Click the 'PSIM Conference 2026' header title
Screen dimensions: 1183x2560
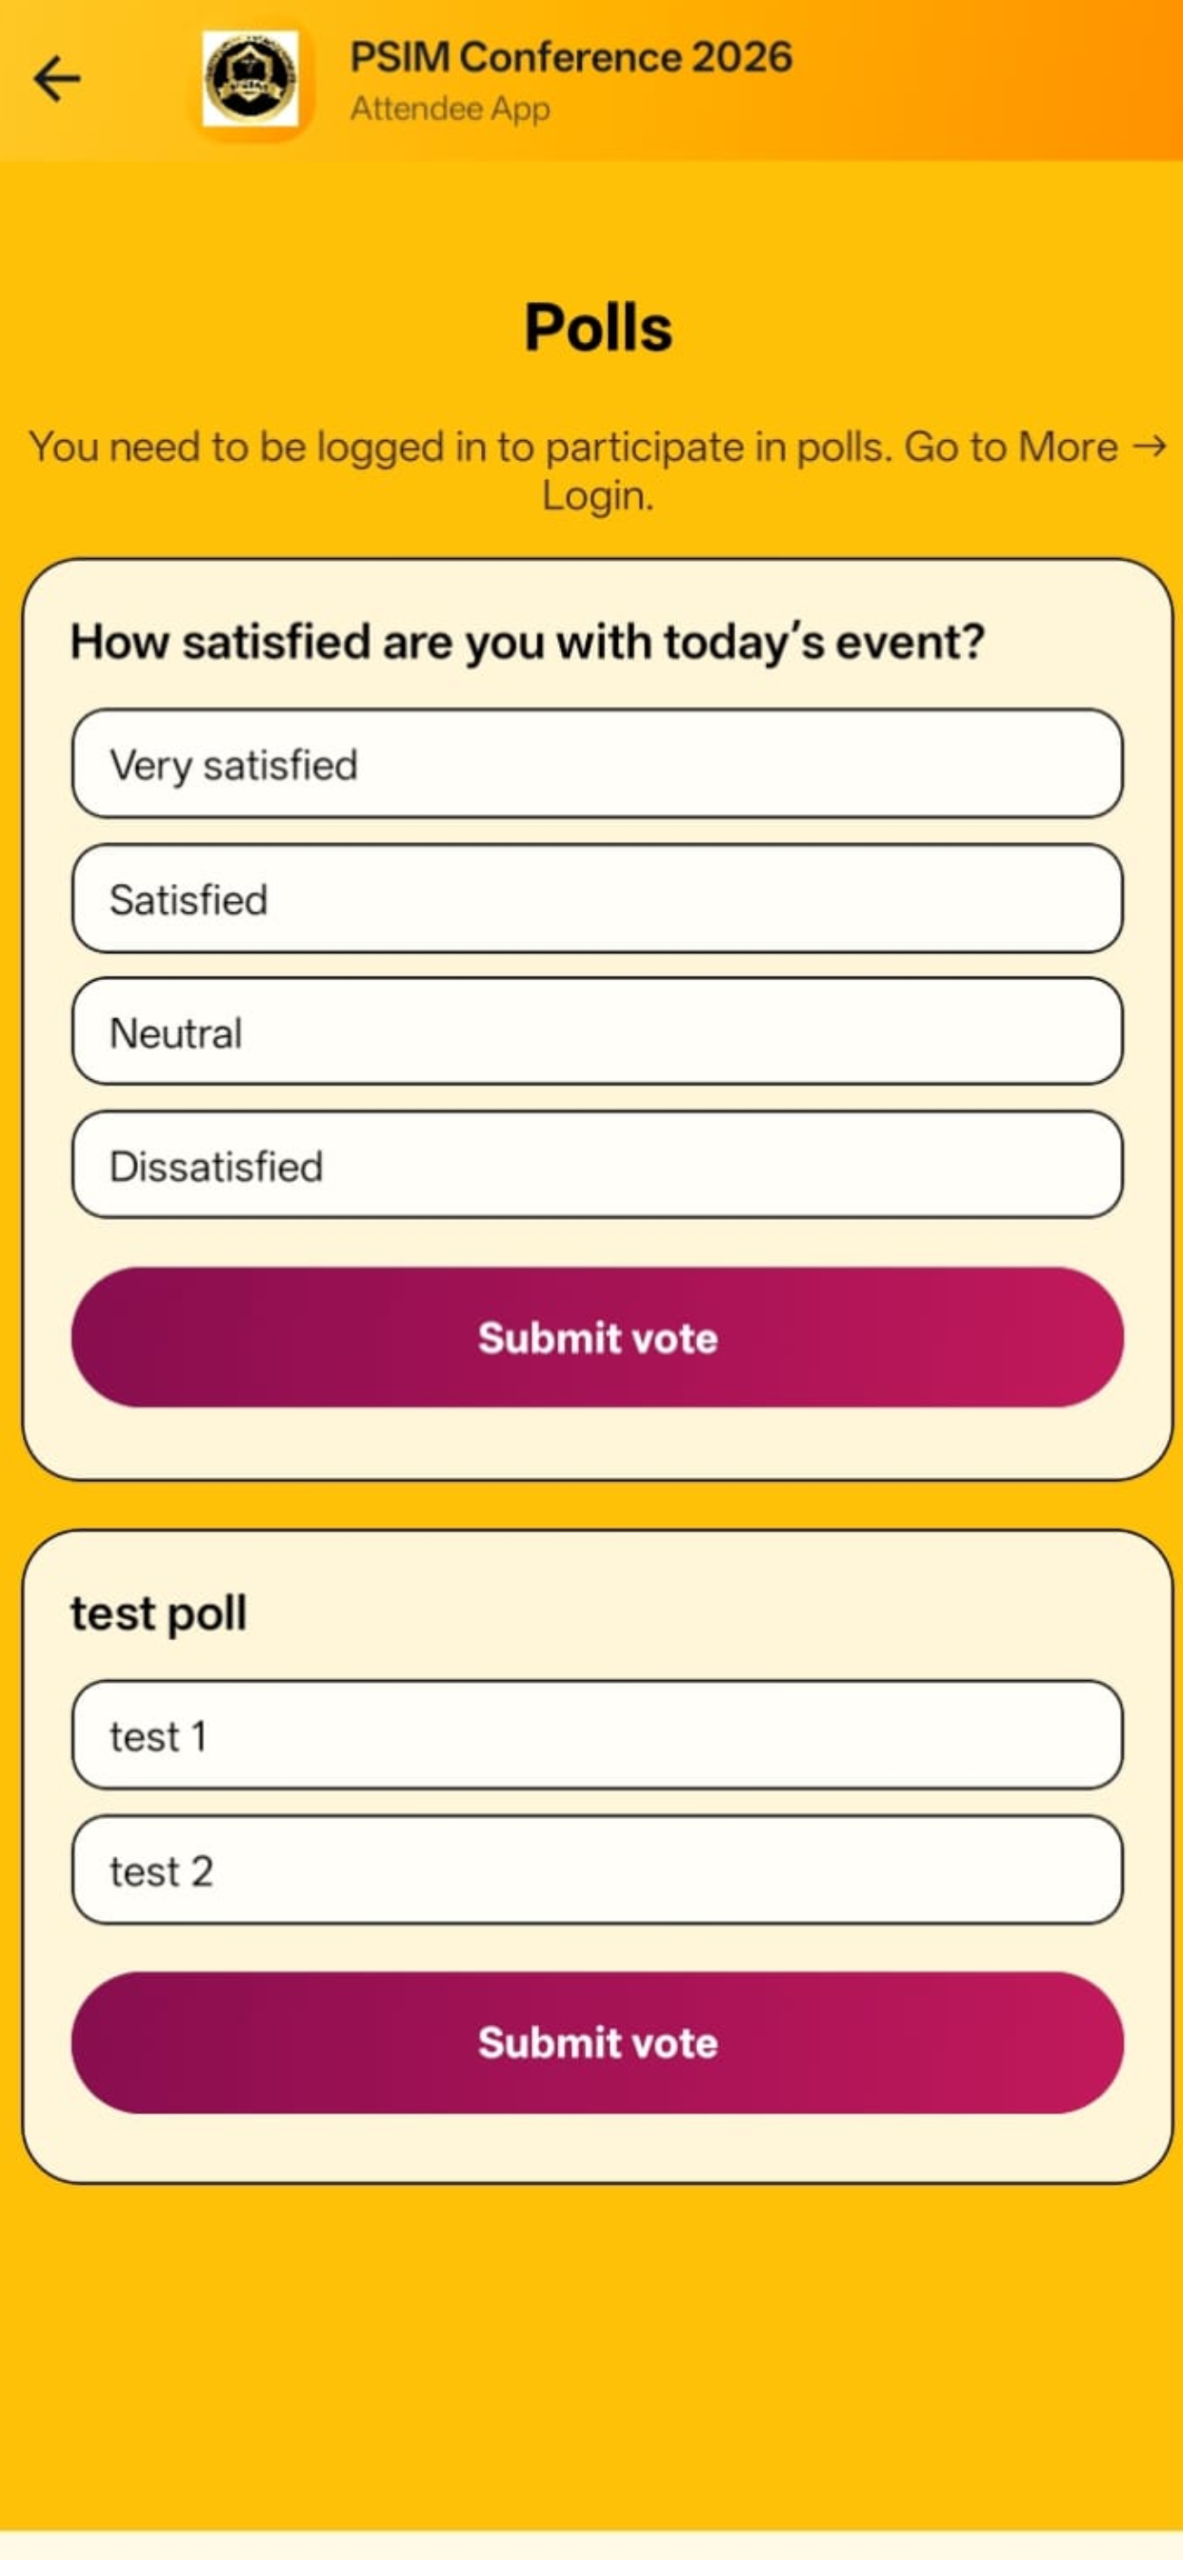(x=570, y=57)
